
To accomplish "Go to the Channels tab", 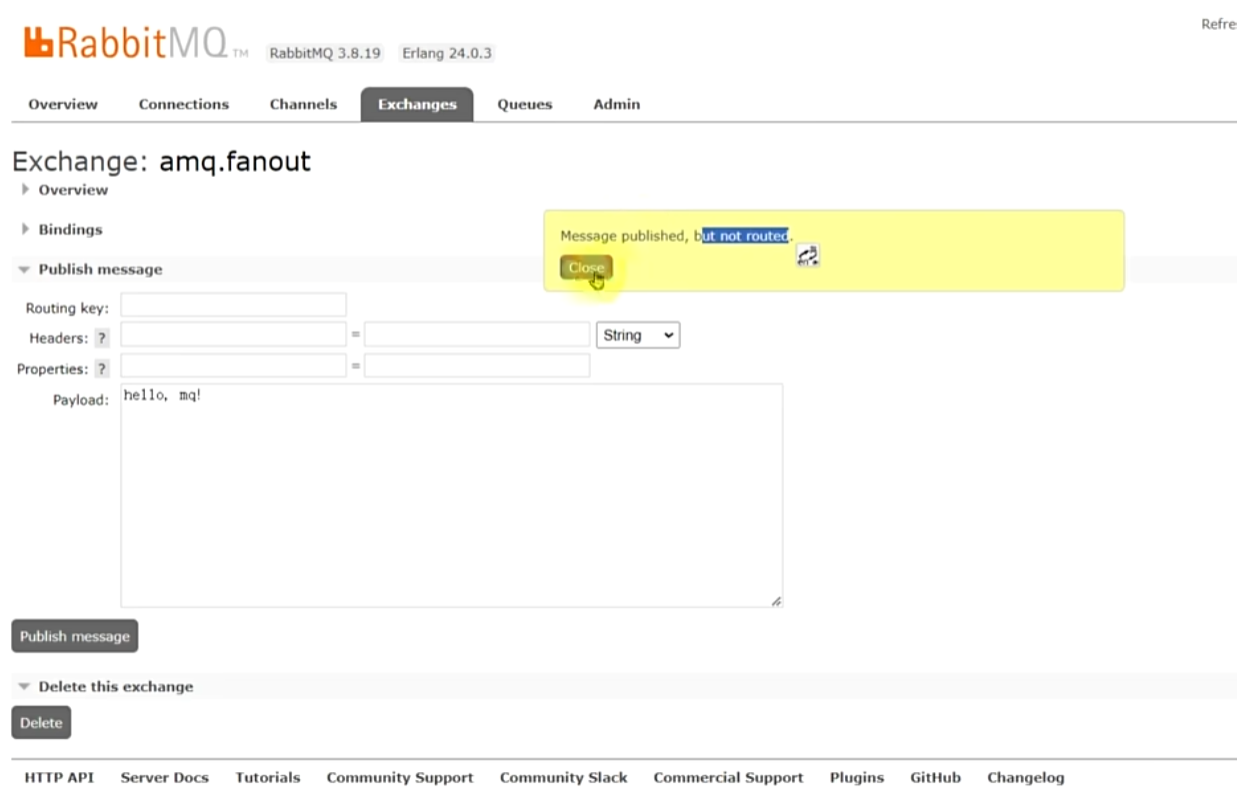I will pos(303,104).
